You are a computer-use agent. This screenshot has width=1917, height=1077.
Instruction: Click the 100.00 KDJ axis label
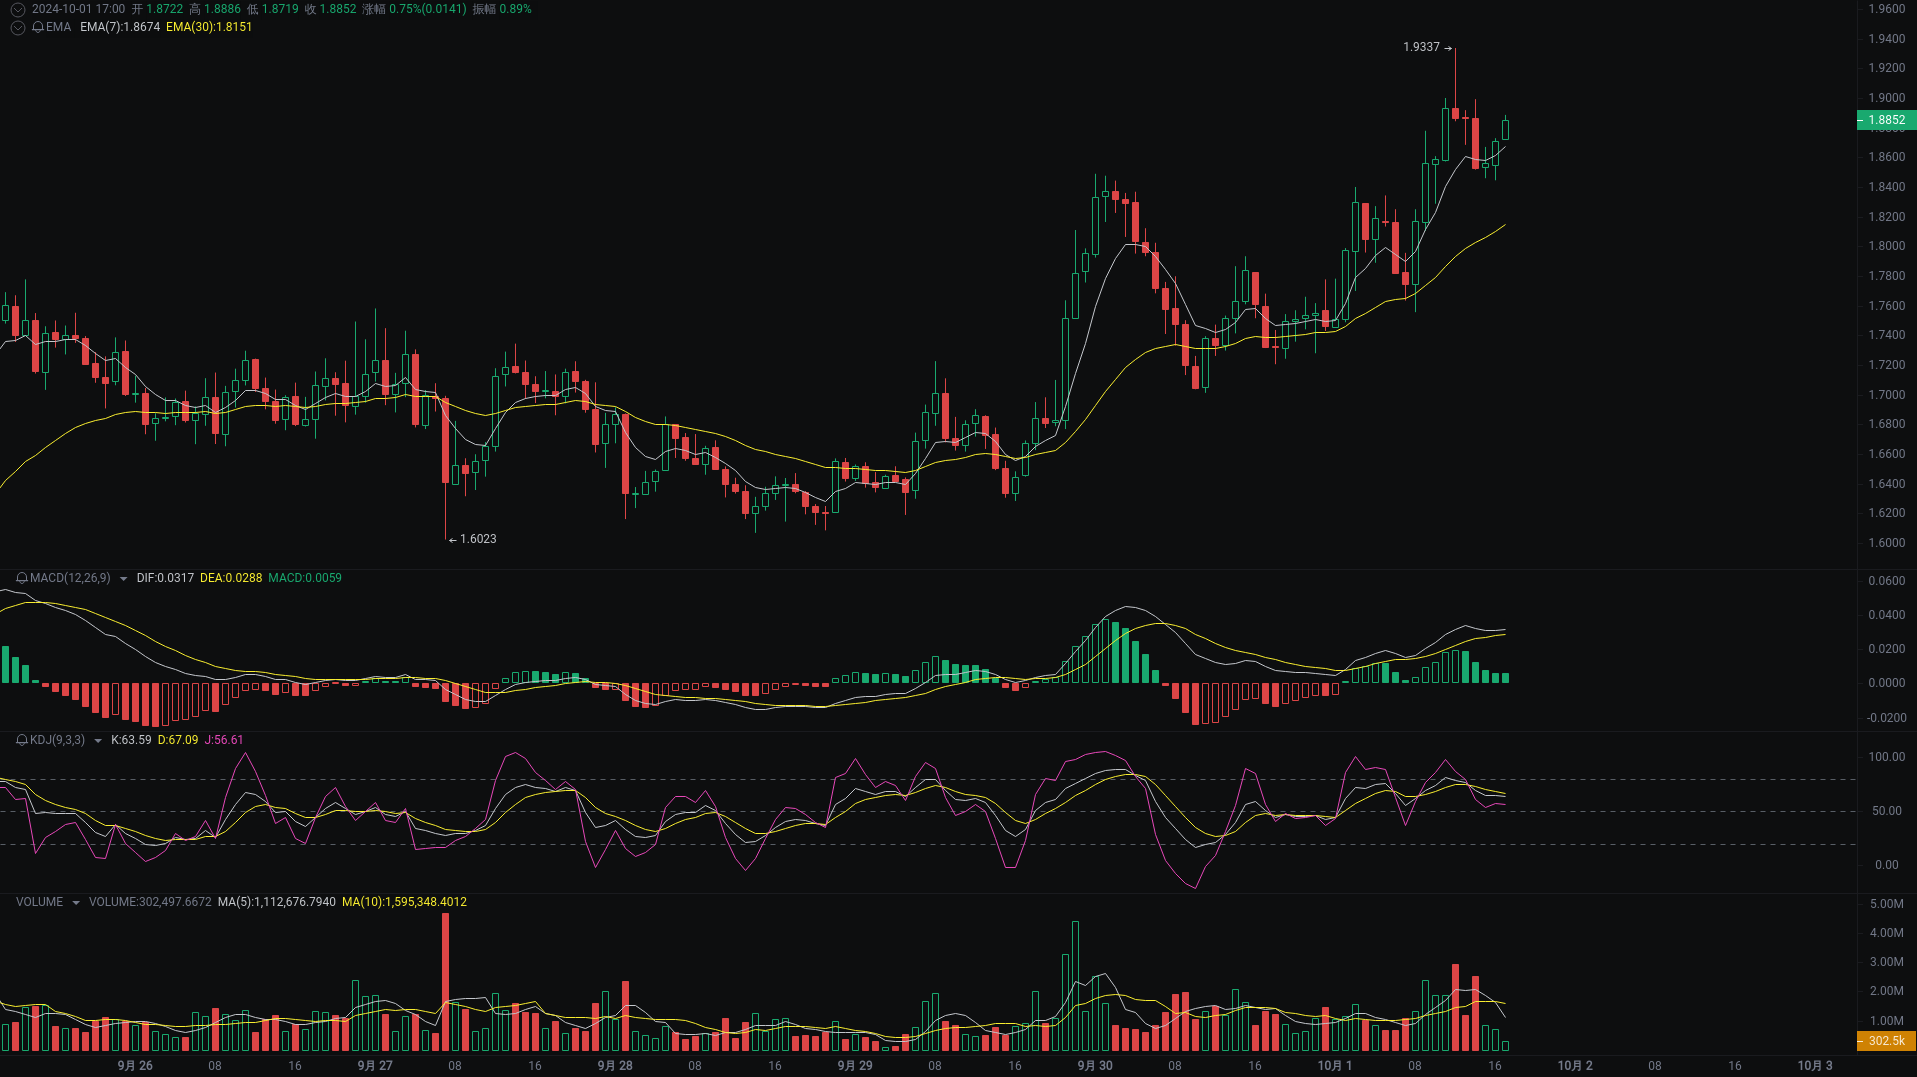coord(1887,757)
